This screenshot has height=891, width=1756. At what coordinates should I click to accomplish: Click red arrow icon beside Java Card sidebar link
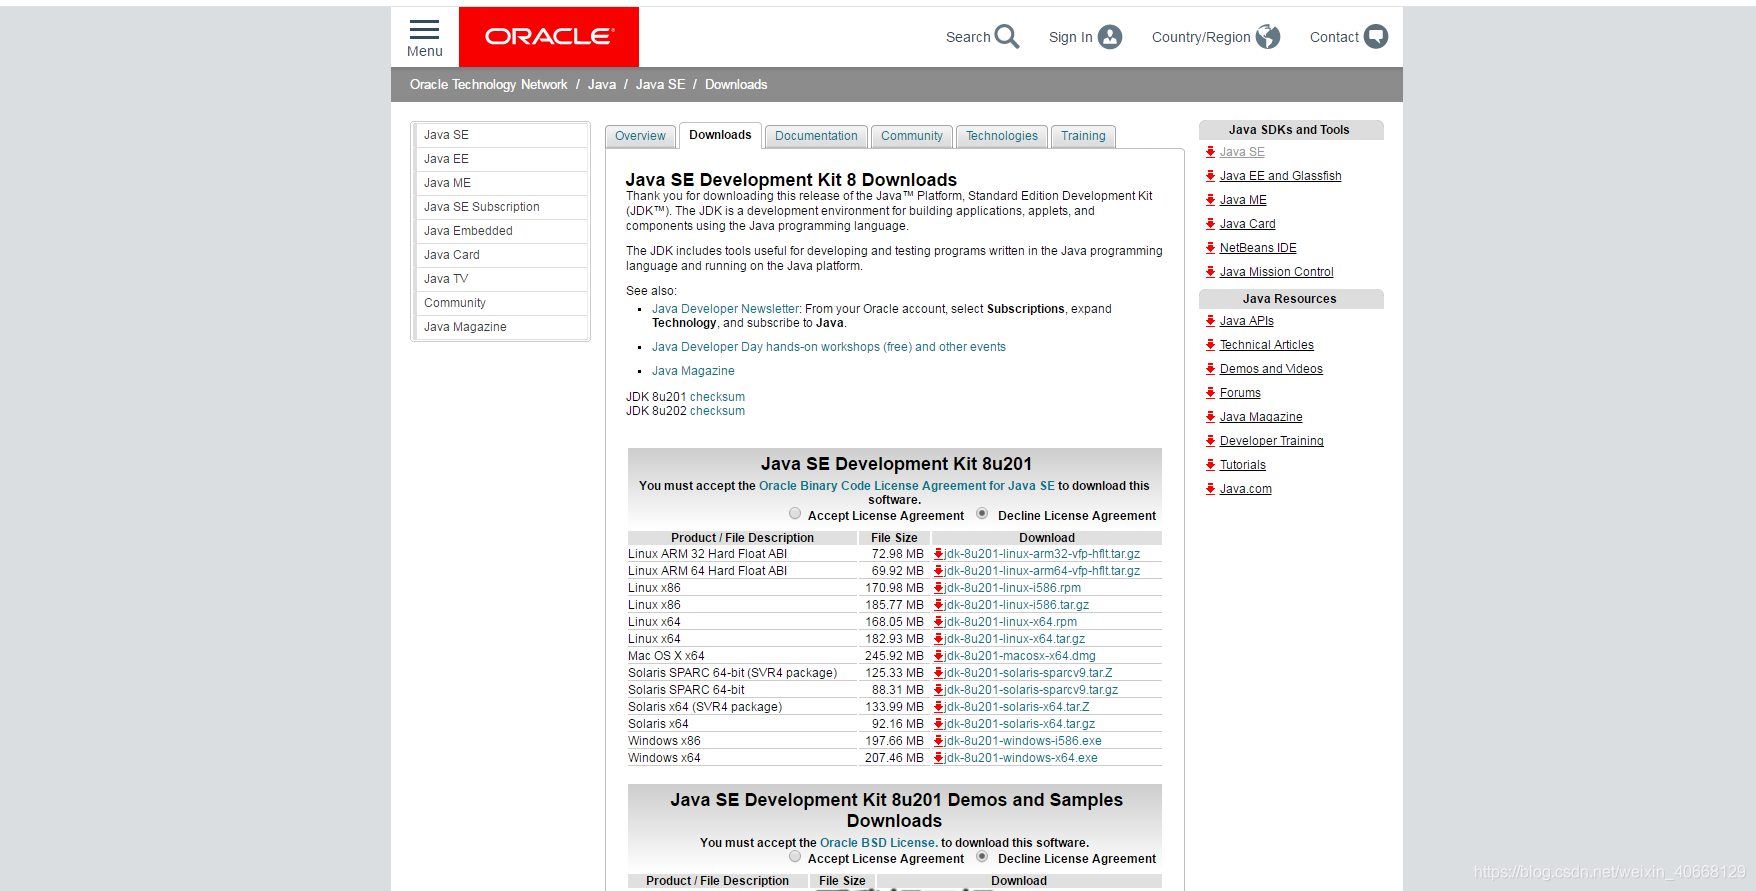tap(1210, 224)
